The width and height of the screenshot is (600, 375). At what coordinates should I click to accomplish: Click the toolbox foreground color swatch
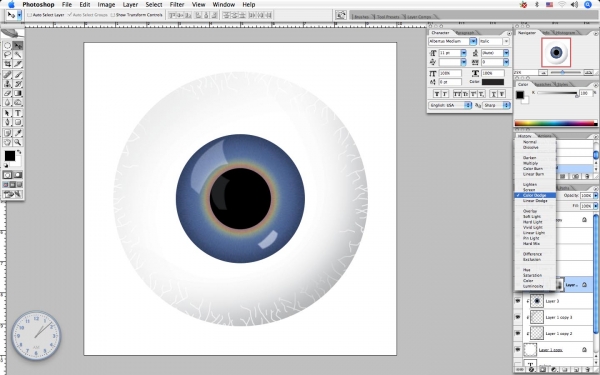(x=10, y=156)
